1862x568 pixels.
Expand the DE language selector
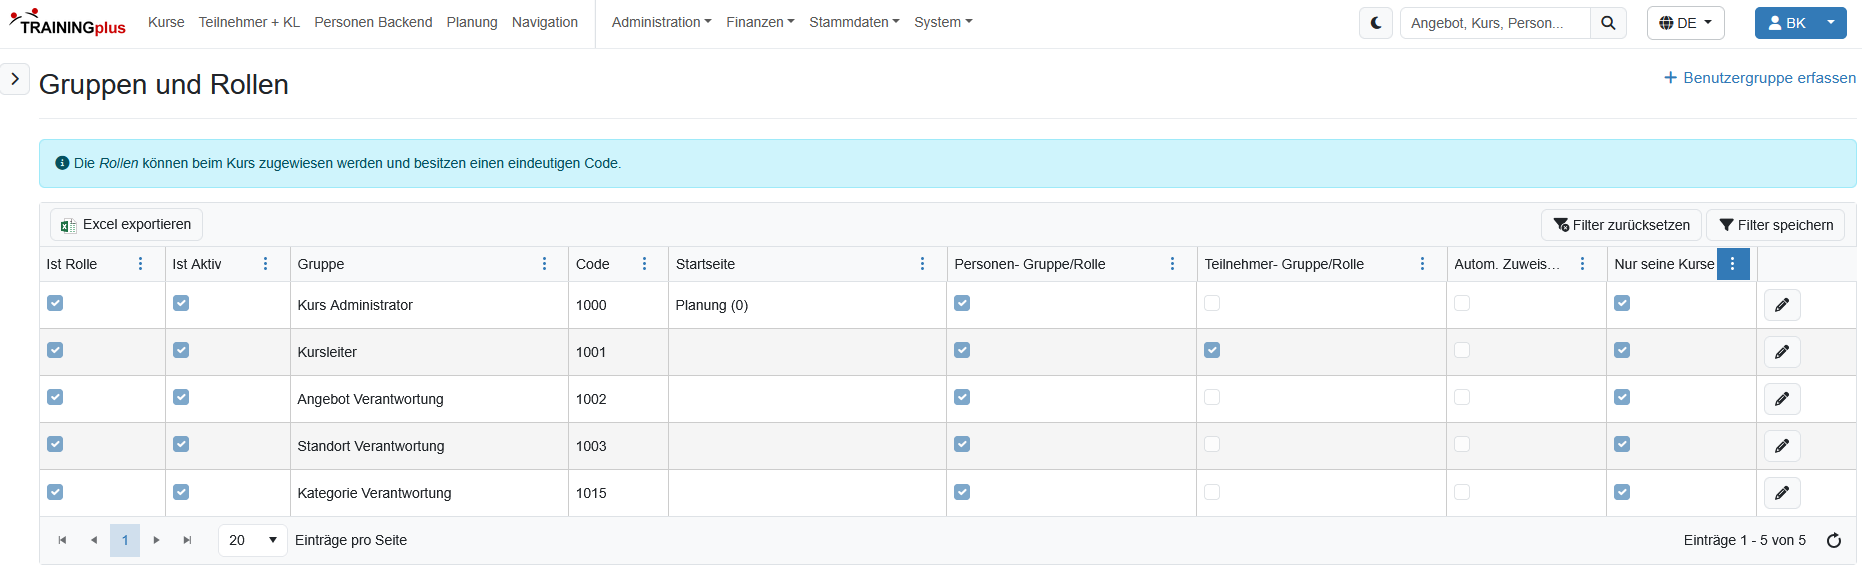point(1685,23)
